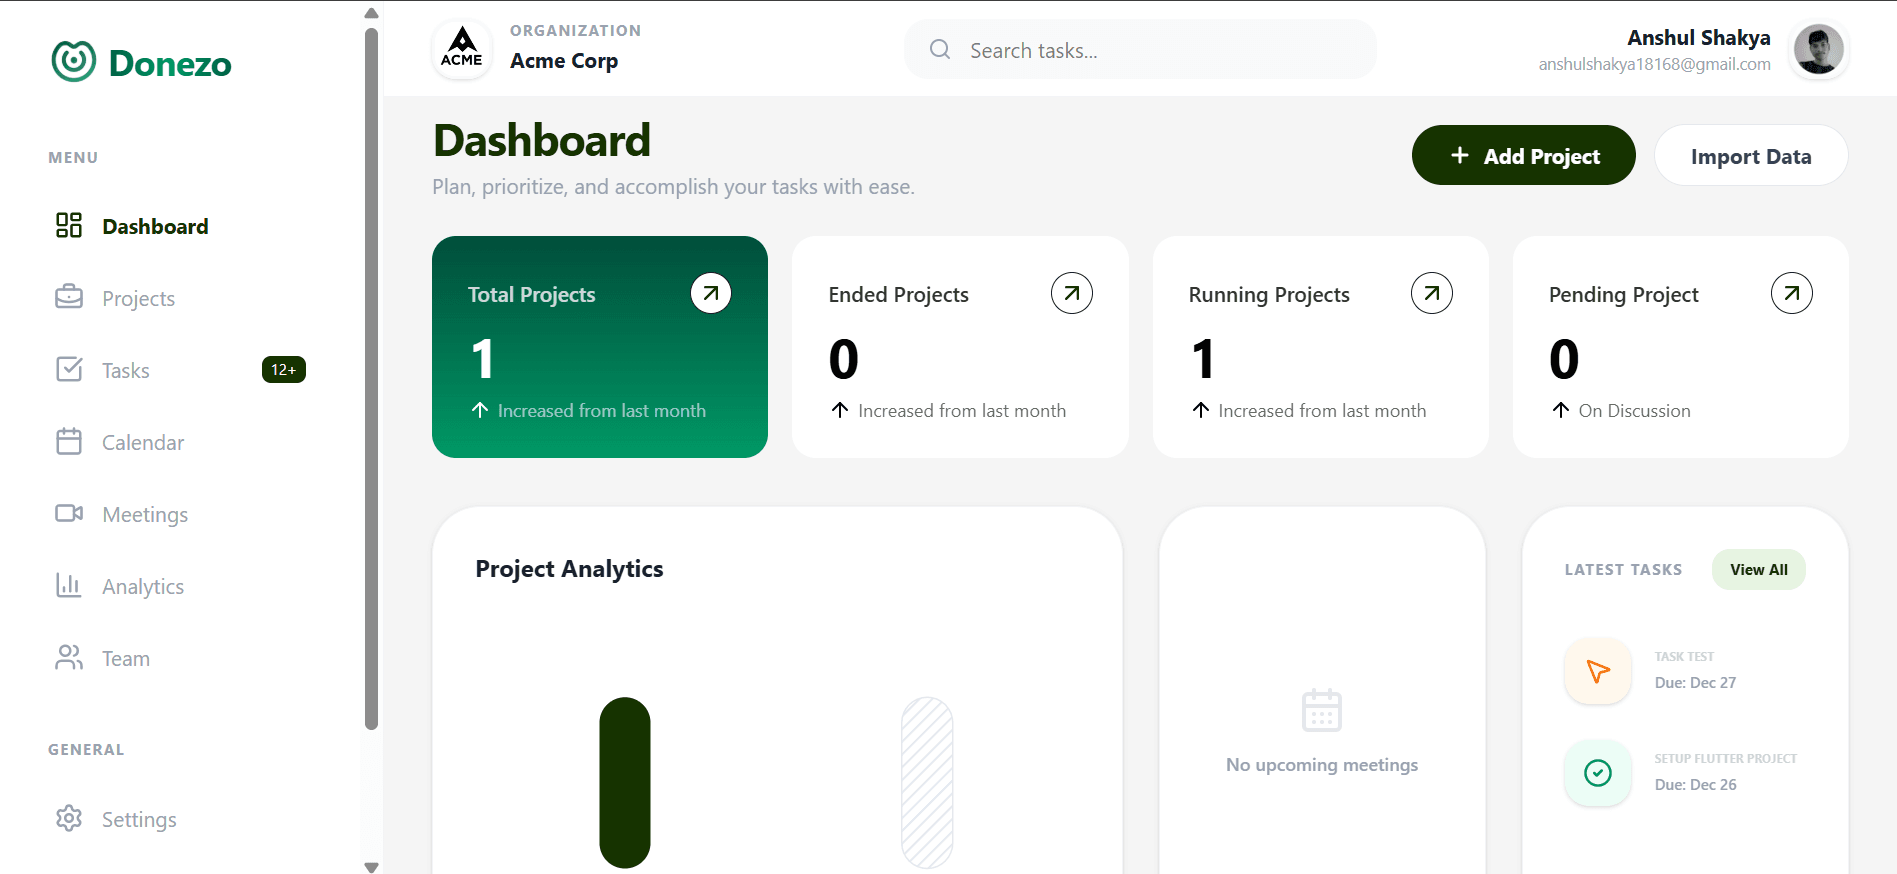Select the Projects icon in sidebar

(x=68, y=297)
